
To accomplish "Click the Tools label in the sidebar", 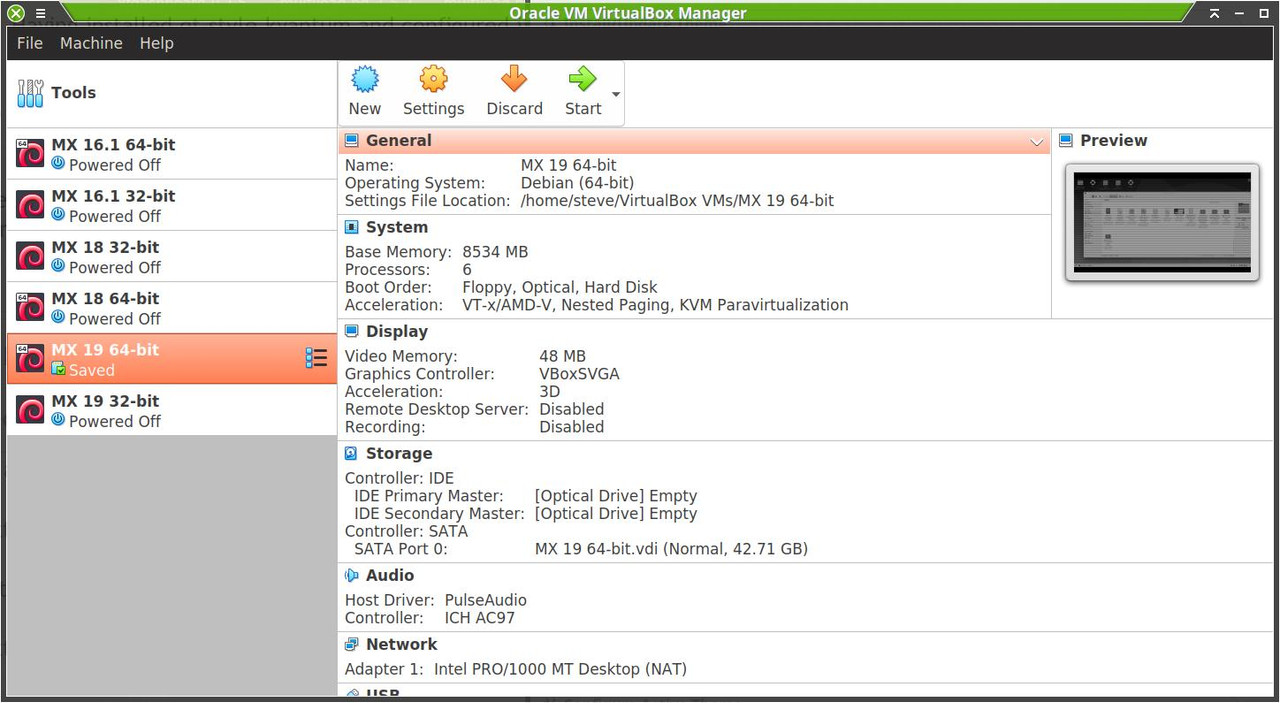I will click(x=74, y=93).
